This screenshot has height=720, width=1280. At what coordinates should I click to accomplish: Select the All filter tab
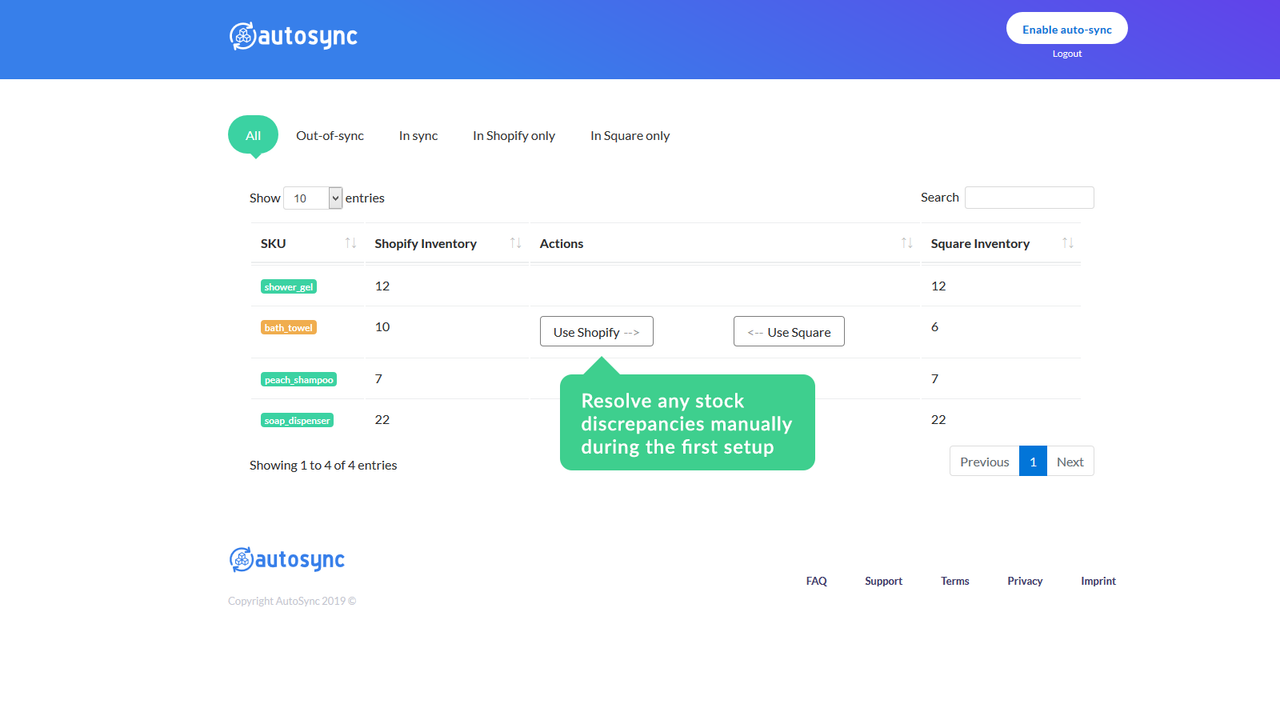pyautogui.click(x=252, y=134)
